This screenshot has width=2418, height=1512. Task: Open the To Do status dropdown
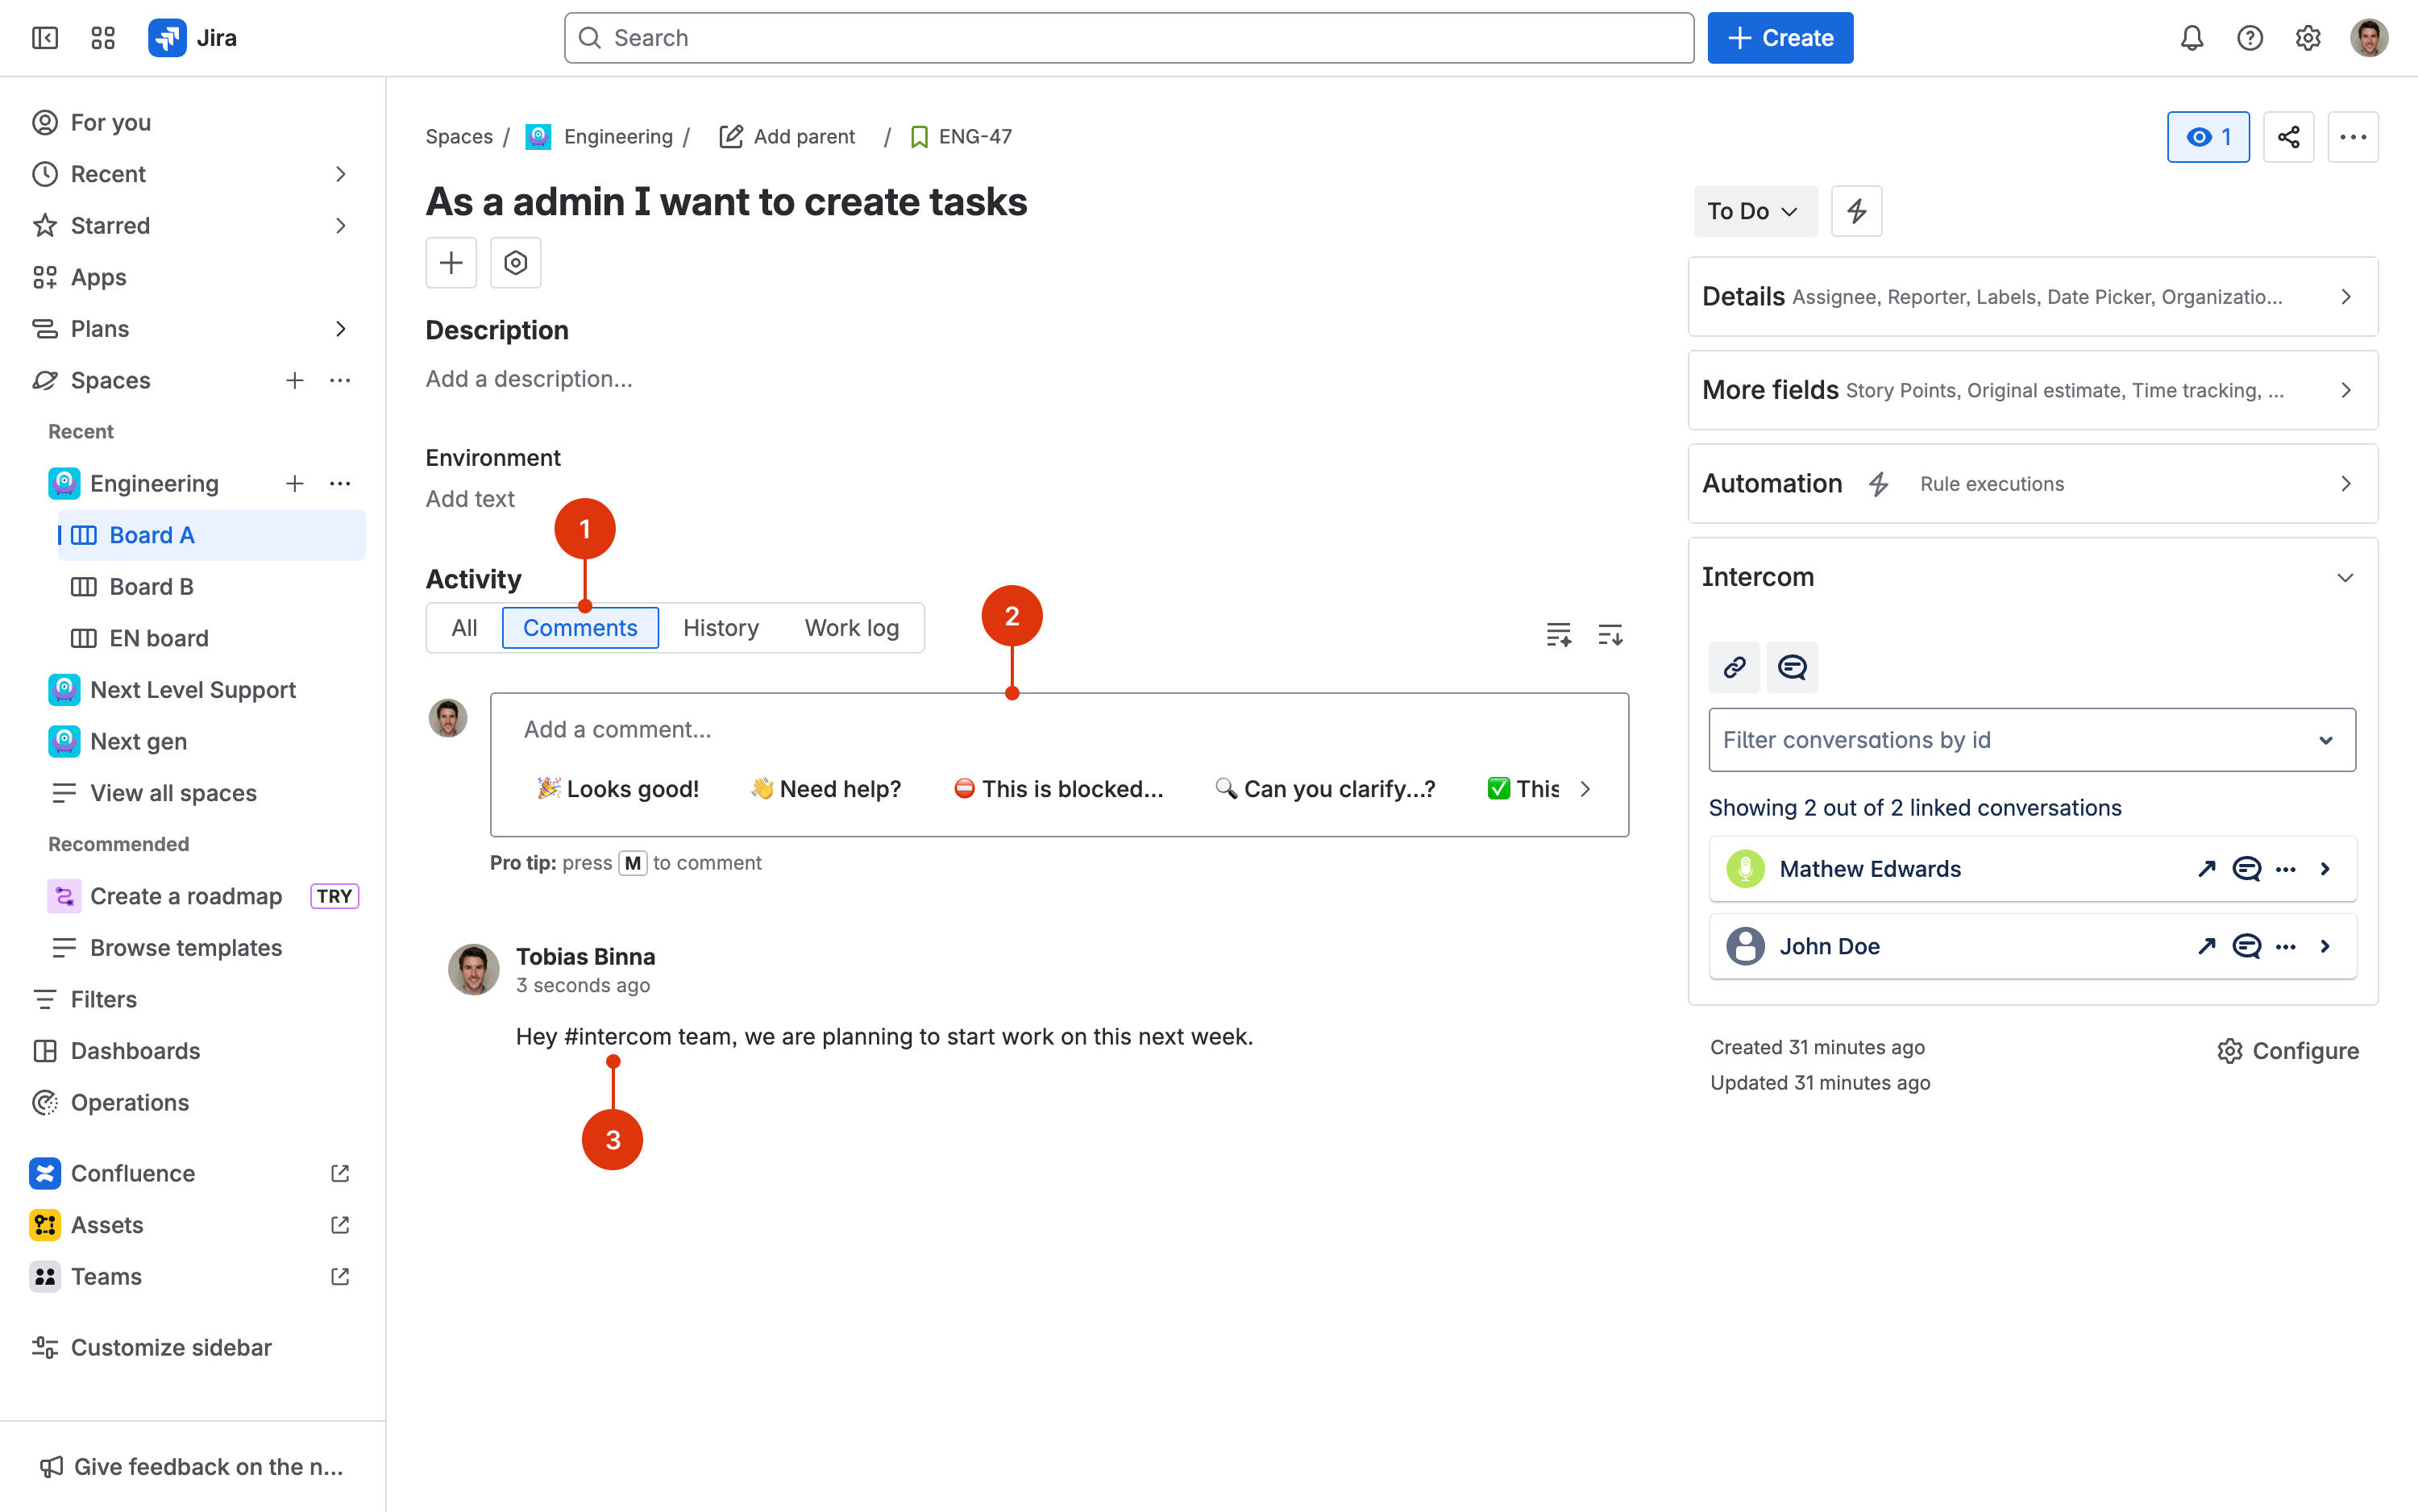click(x=1754, y=211)
